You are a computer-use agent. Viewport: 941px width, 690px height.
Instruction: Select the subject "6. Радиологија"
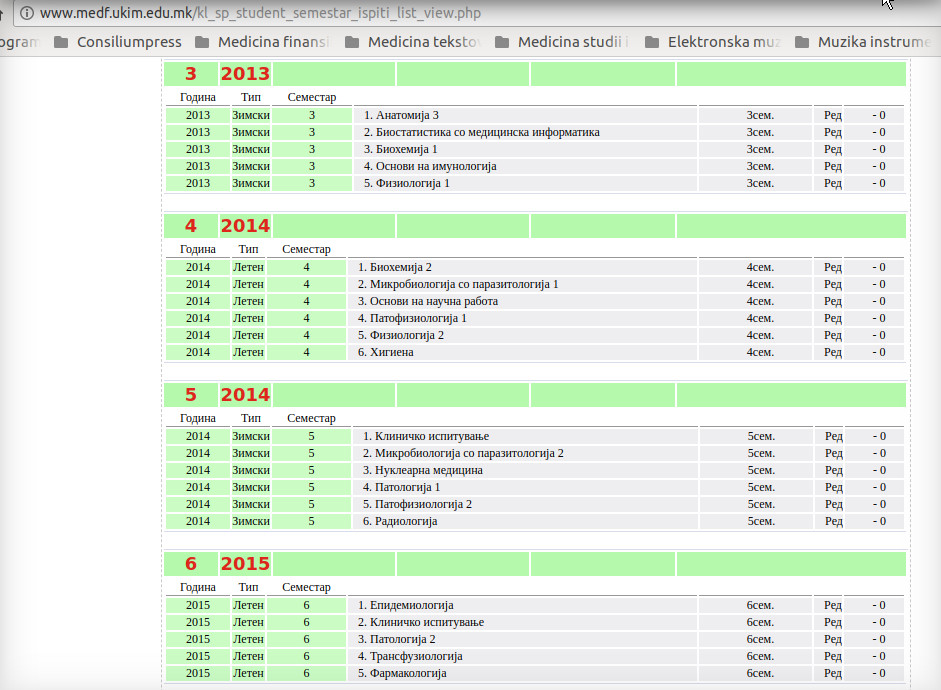tap(400, 521)
